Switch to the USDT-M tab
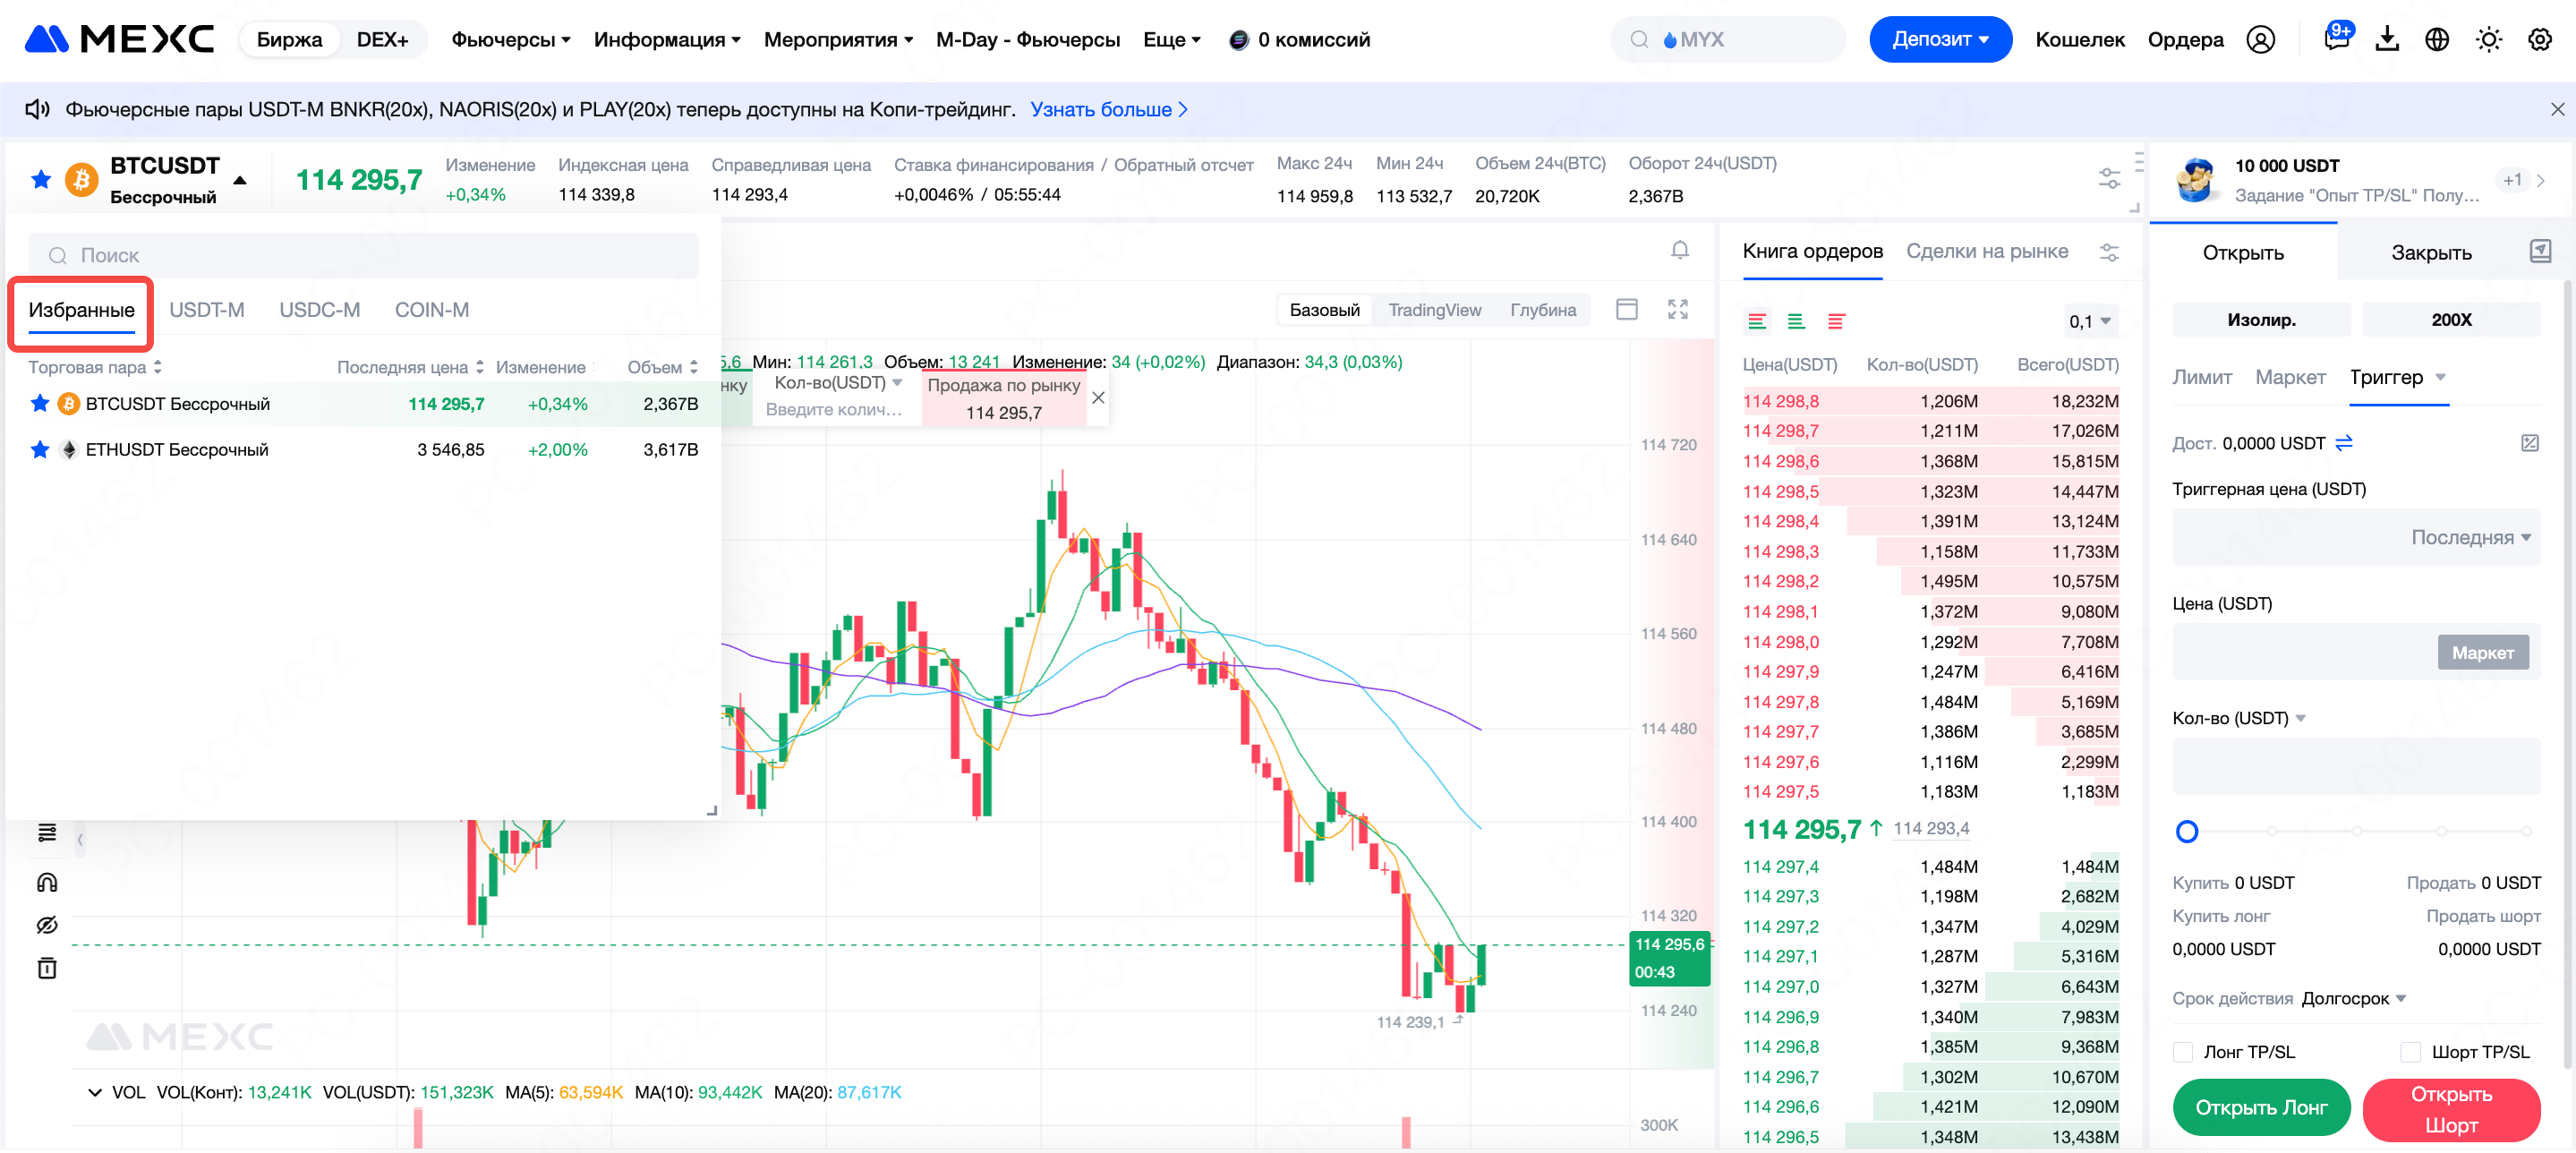This screenshot has width=2576, height=1153. [x=206, y=310]
